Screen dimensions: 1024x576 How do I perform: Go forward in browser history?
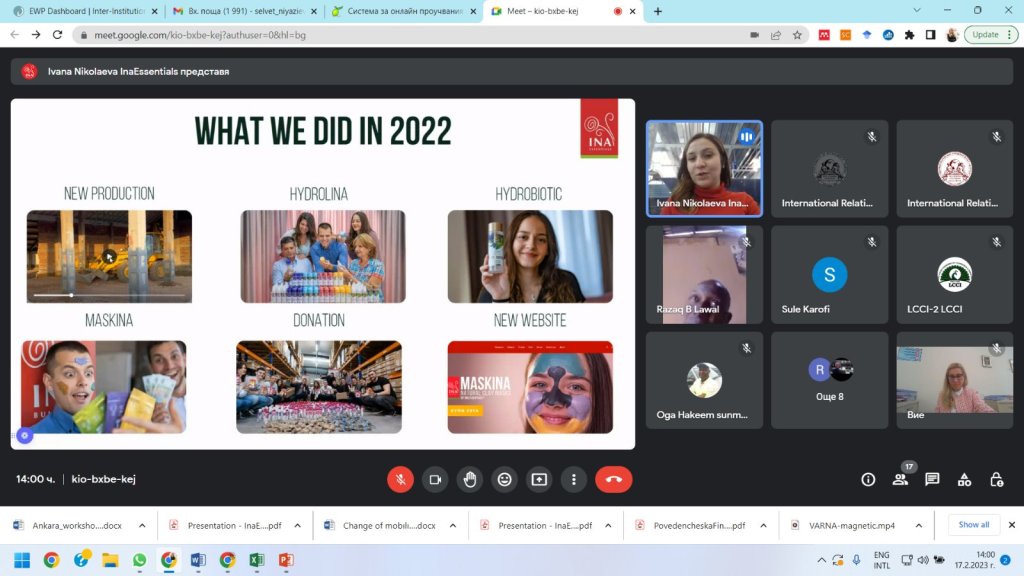tap(36, 35)
